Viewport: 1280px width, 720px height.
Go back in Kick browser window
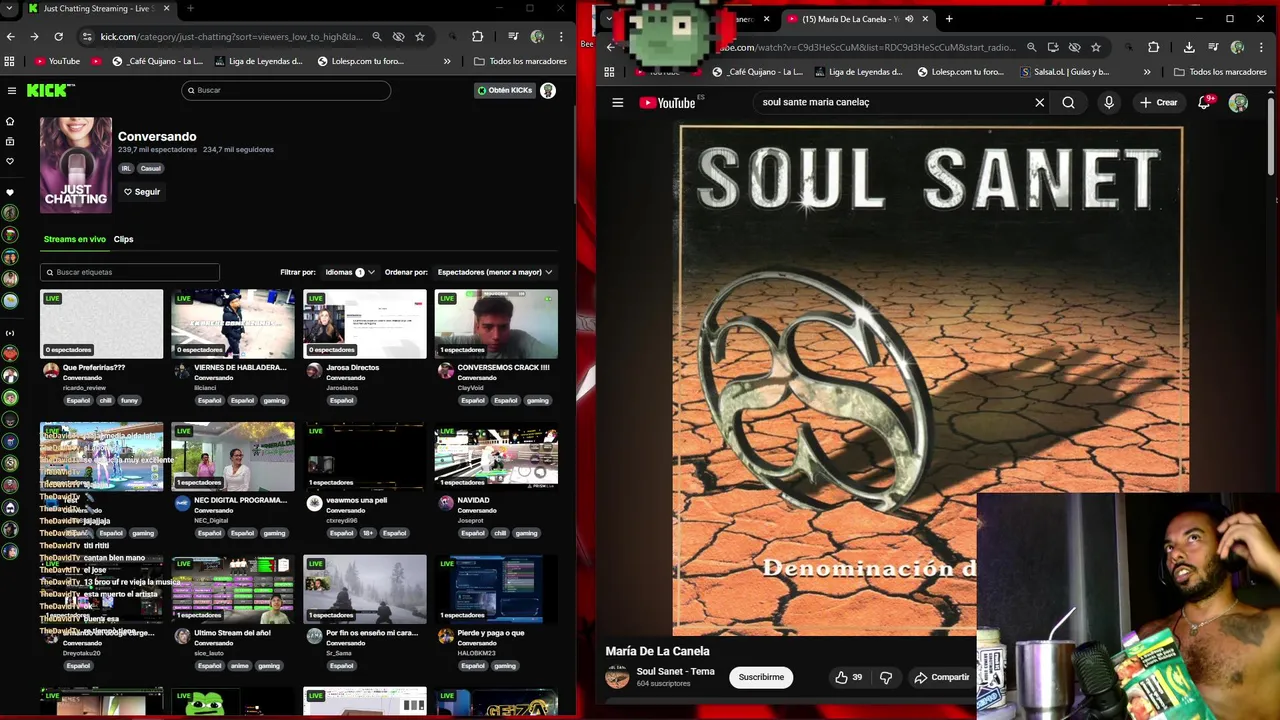point(11,37)
